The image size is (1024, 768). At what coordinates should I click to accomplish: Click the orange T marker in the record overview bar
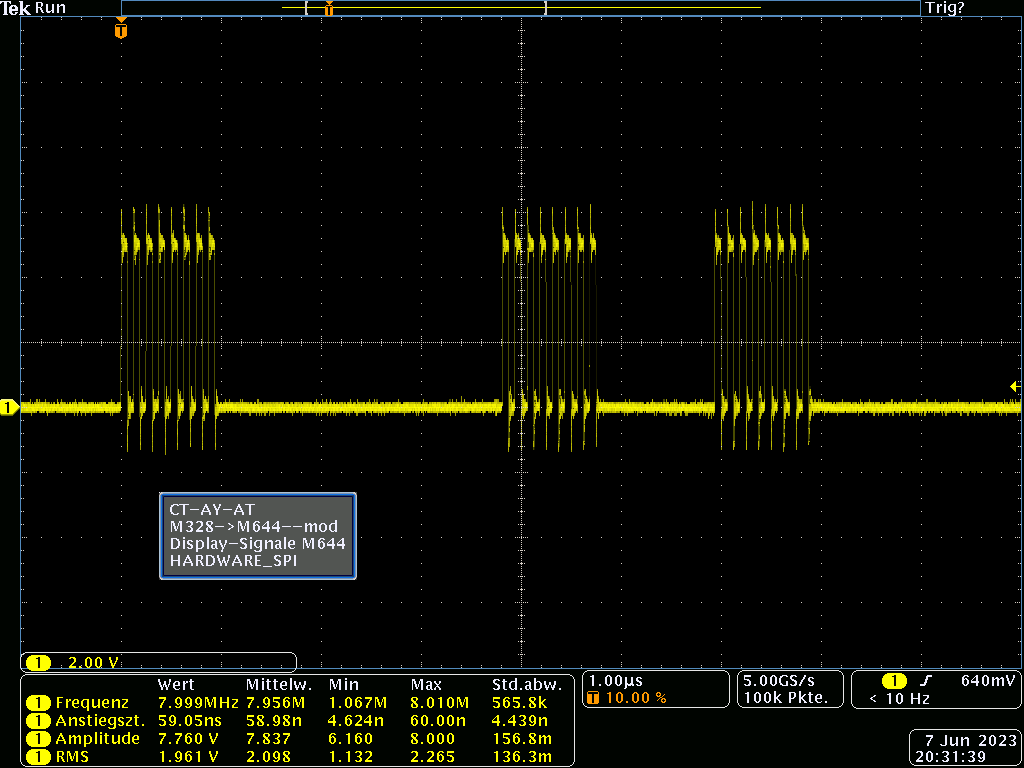click(x=329, y=8)
